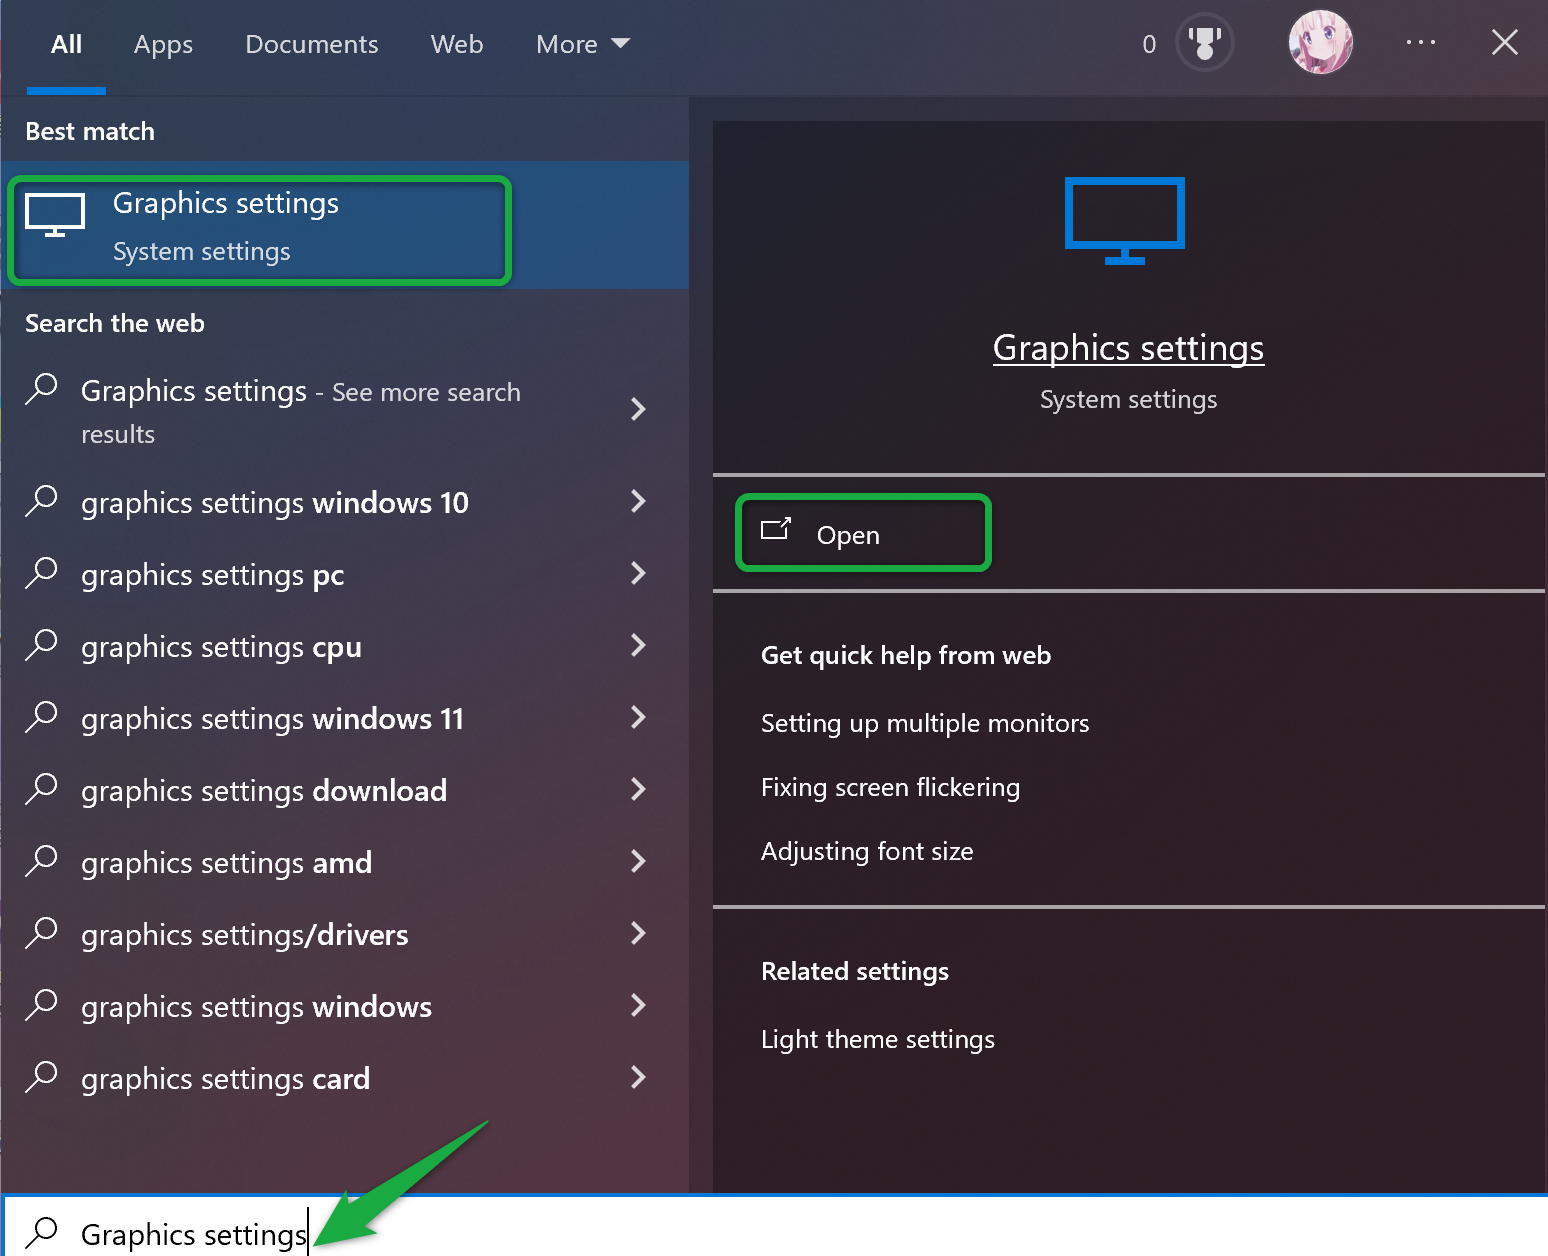Expand the 'graphics settings download' suggestion

tap(638, 790)
